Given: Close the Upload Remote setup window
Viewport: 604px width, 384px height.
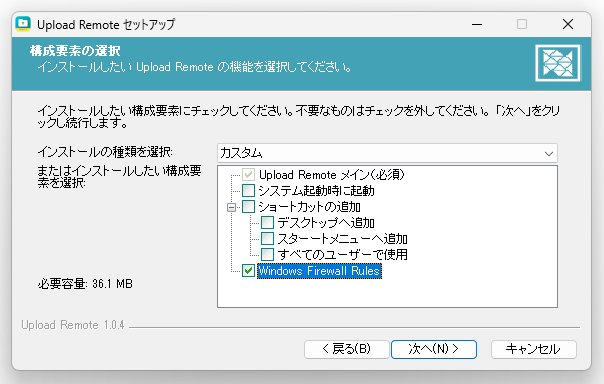Looking at the screenshot, I should tap(568, 24).
